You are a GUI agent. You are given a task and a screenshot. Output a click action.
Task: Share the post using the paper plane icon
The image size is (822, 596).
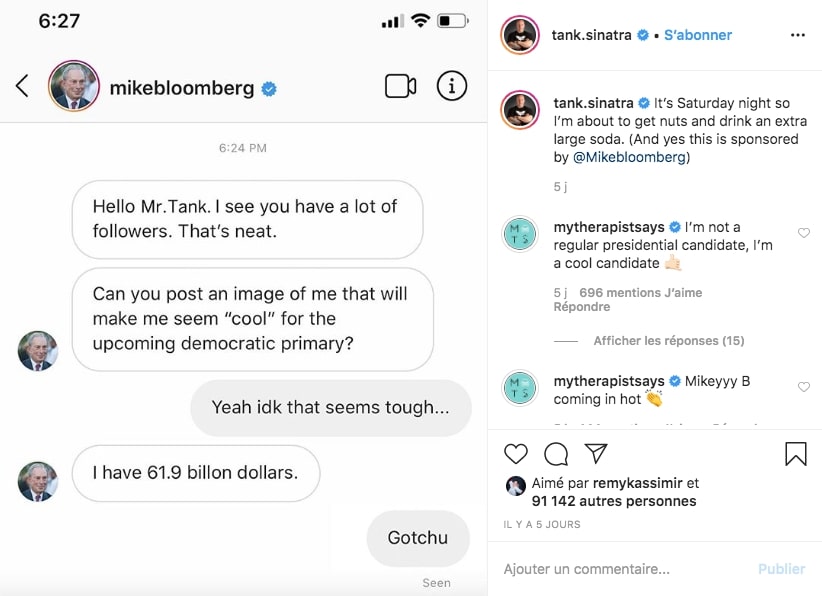pyautogui.click(x=594, y=454)
